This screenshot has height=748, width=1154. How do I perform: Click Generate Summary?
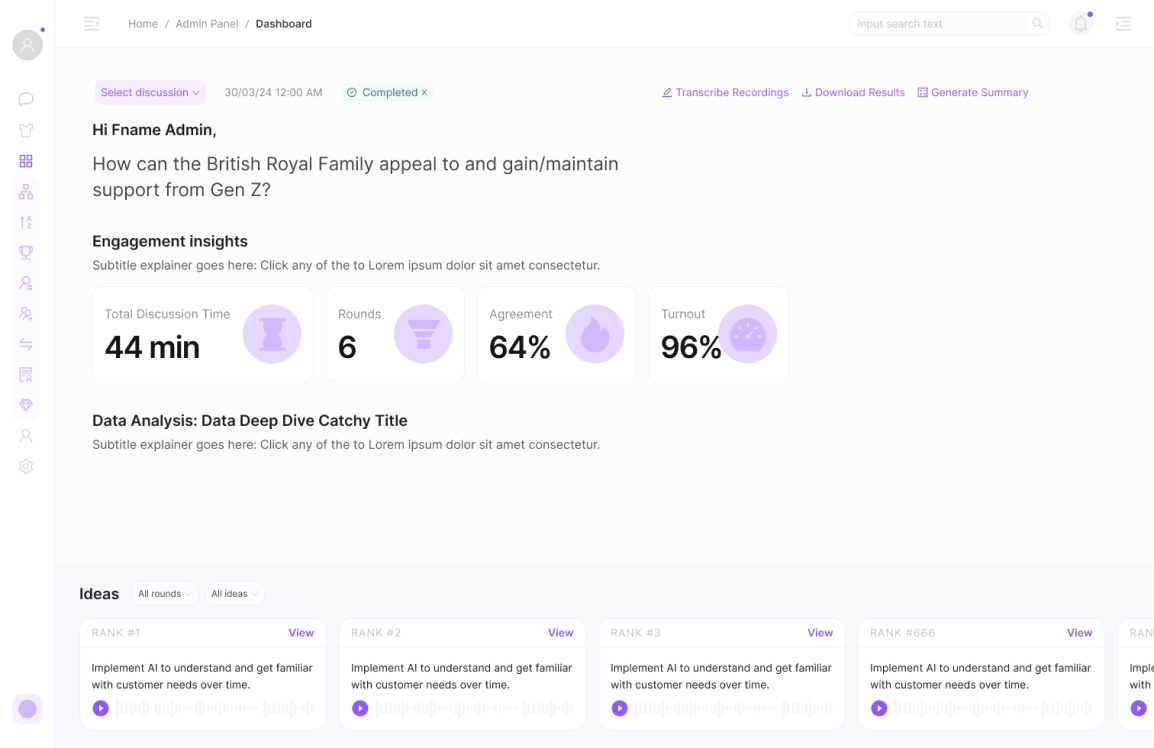pos(973,93)
